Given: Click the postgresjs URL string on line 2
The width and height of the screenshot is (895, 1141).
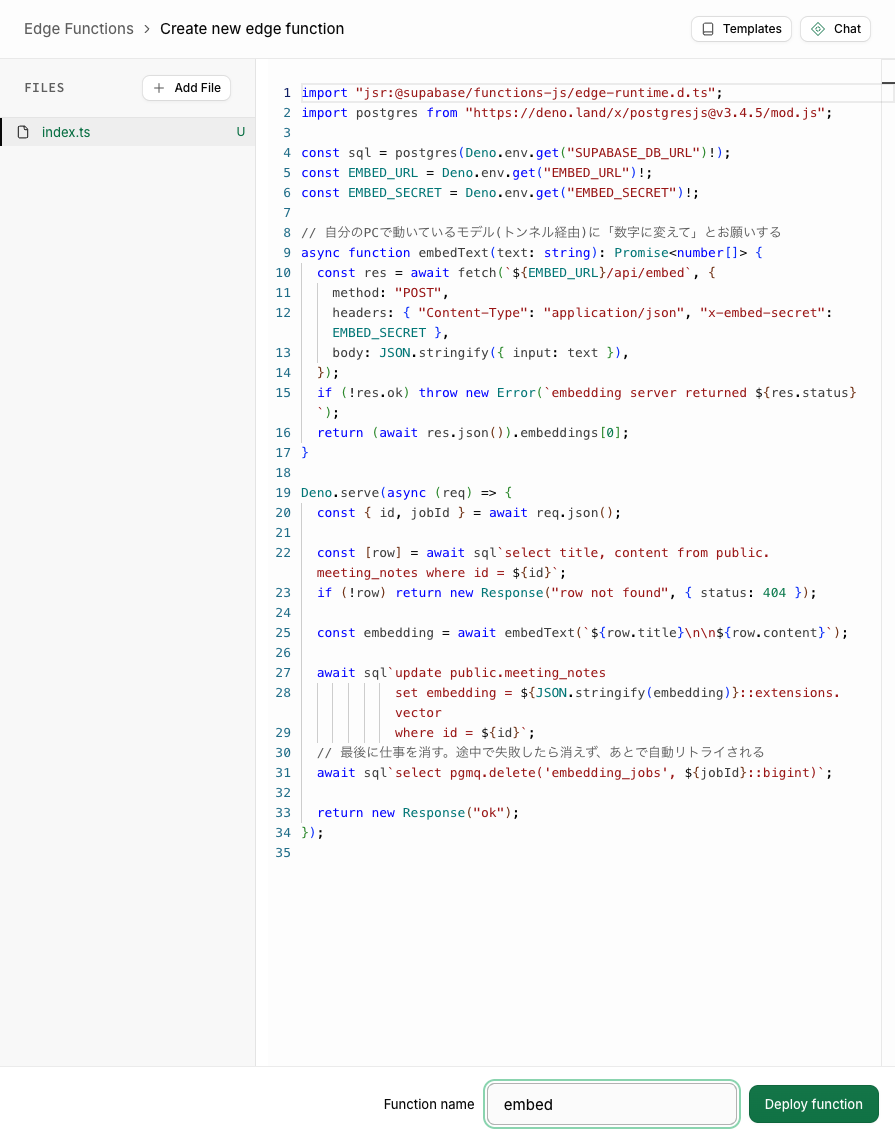Looking at the screenshot, I should 645,113.
